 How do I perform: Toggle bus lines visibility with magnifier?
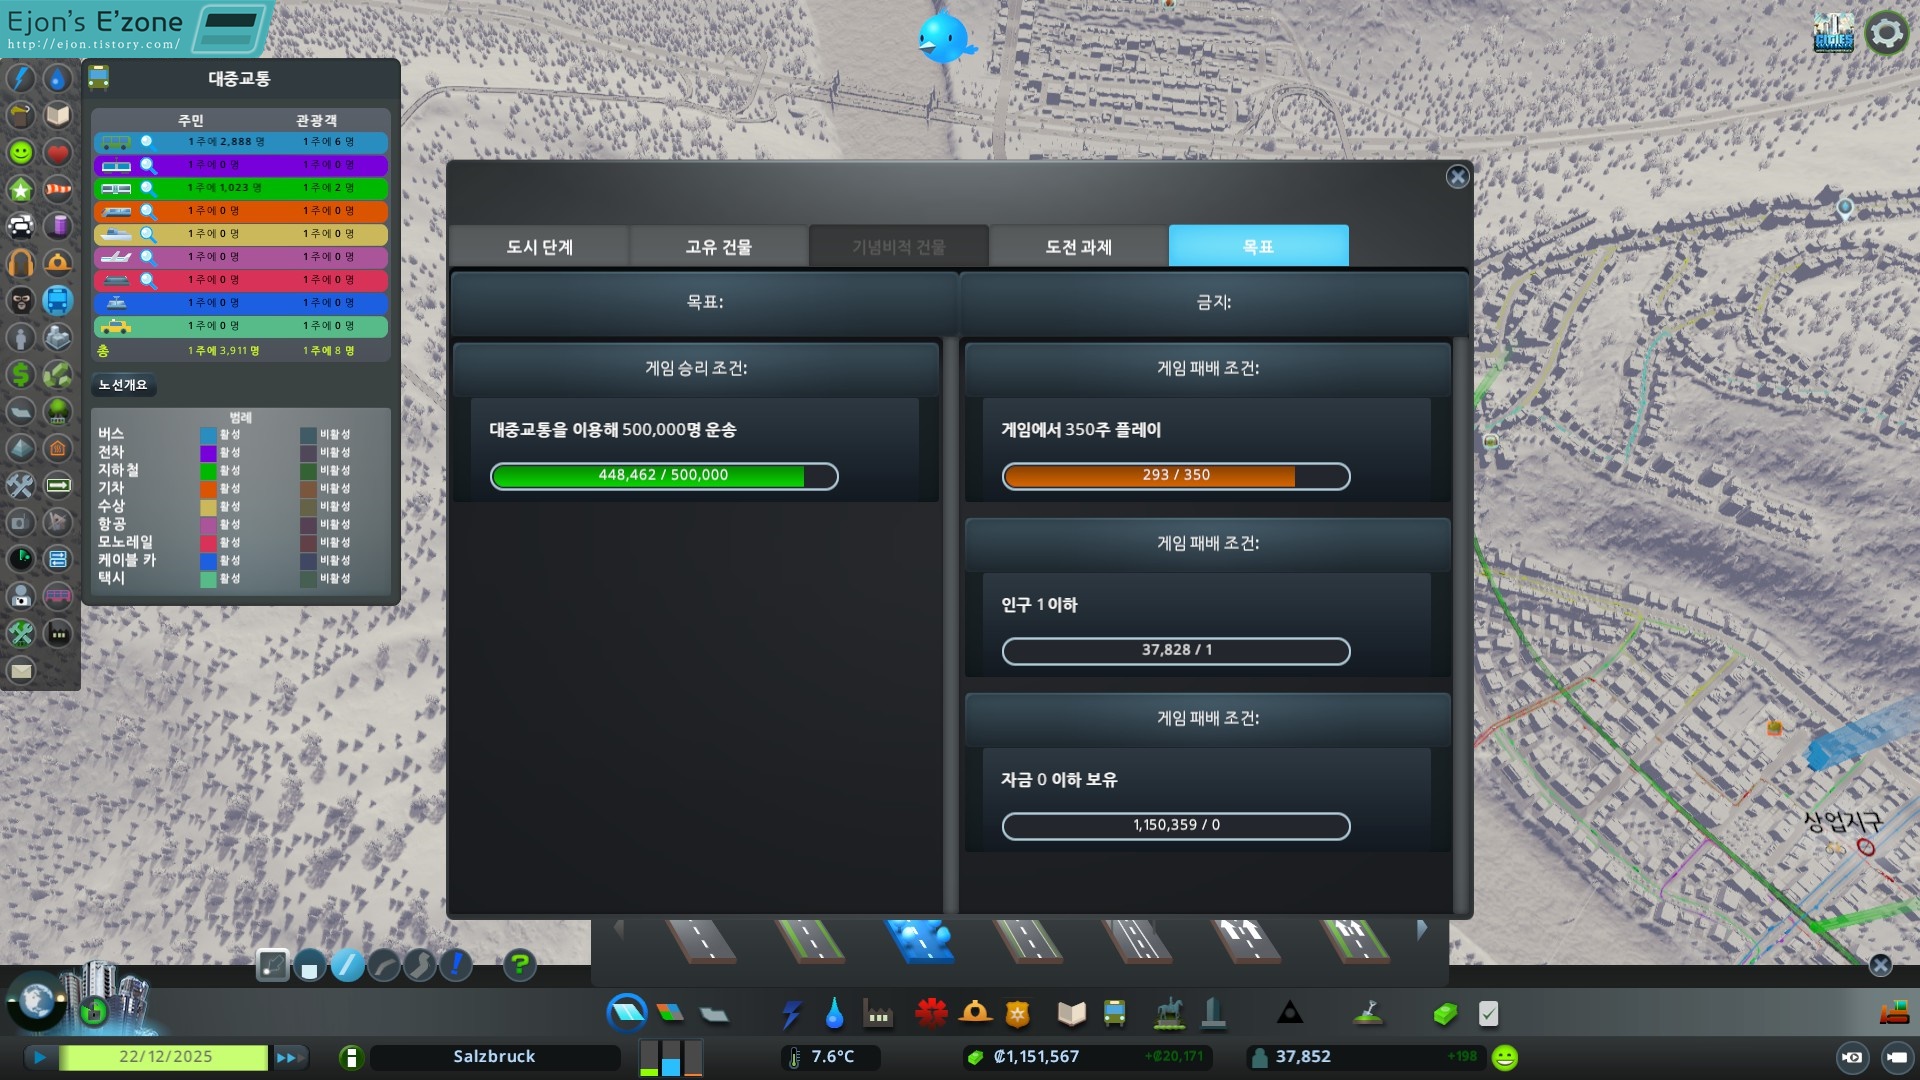pyautogui.click(x=148, y=142)
